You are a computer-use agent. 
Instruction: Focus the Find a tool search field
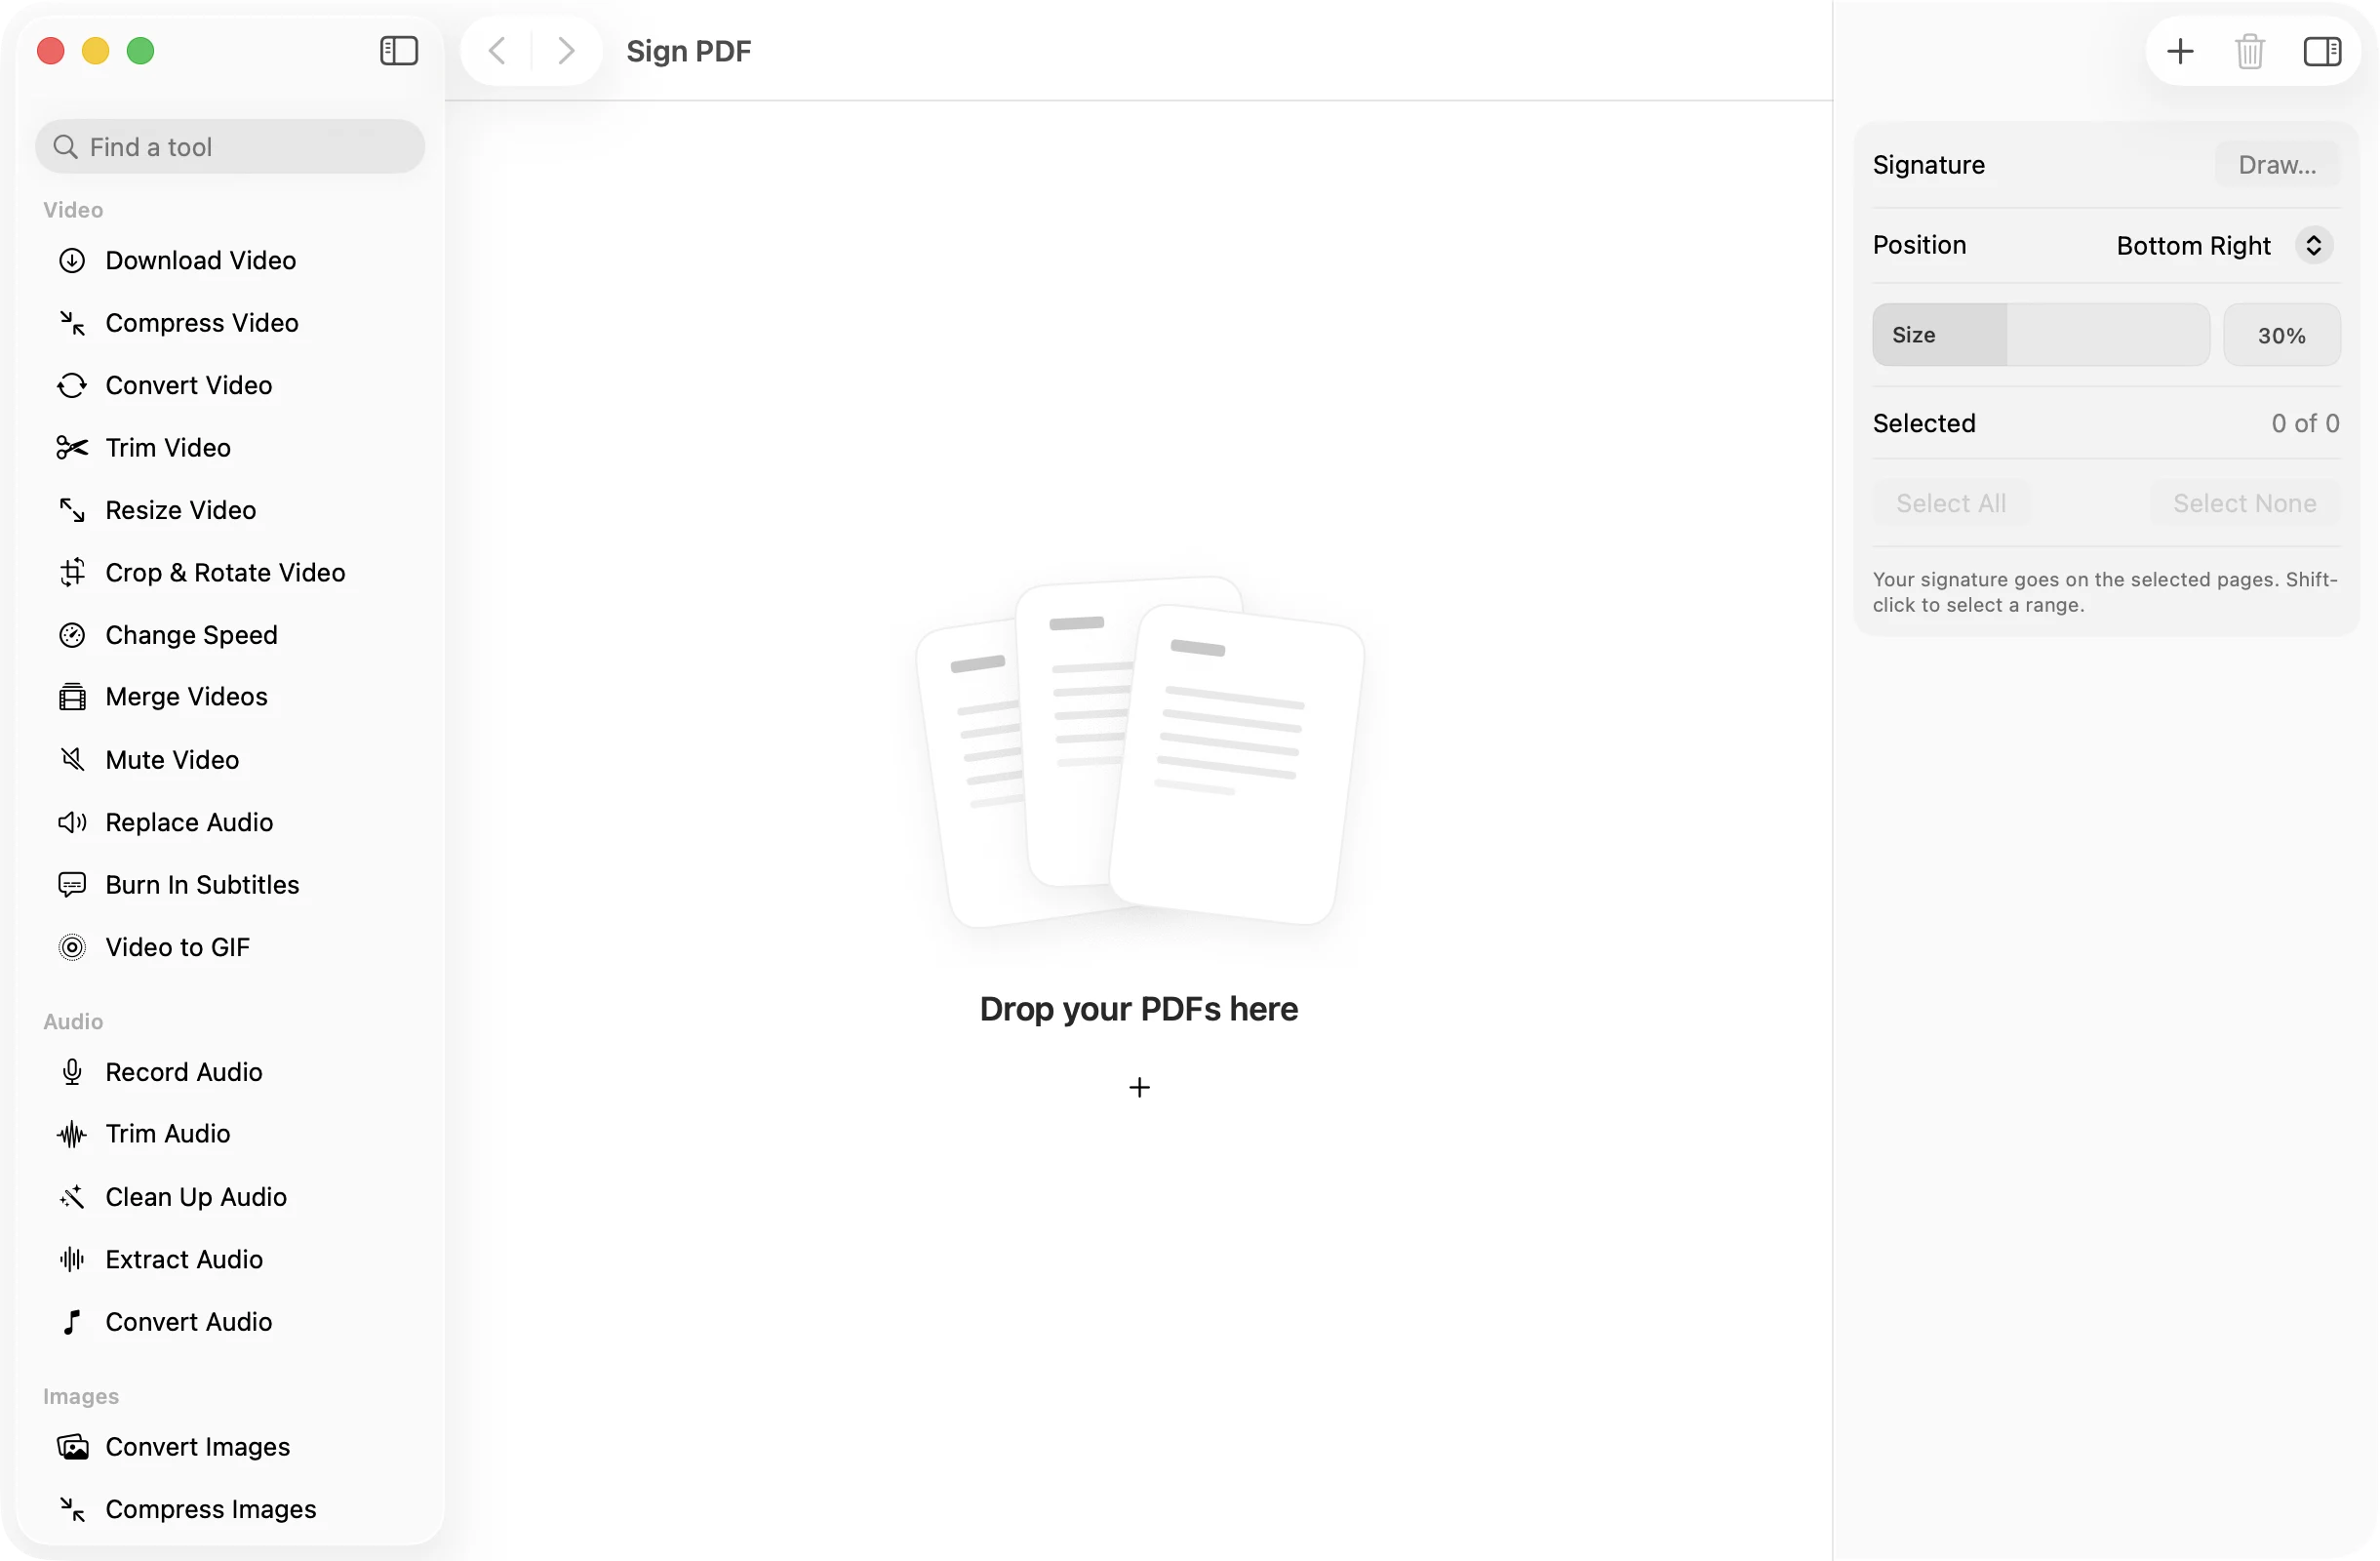coord(230,147)
